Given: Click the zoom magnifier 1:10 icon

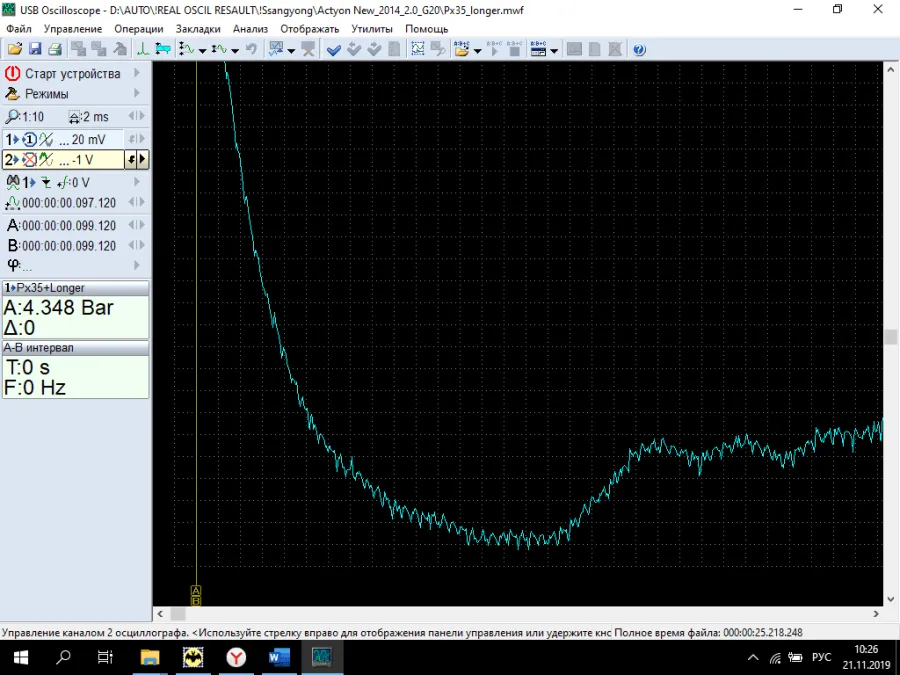Looking at the screenshot, I should 13,117.
